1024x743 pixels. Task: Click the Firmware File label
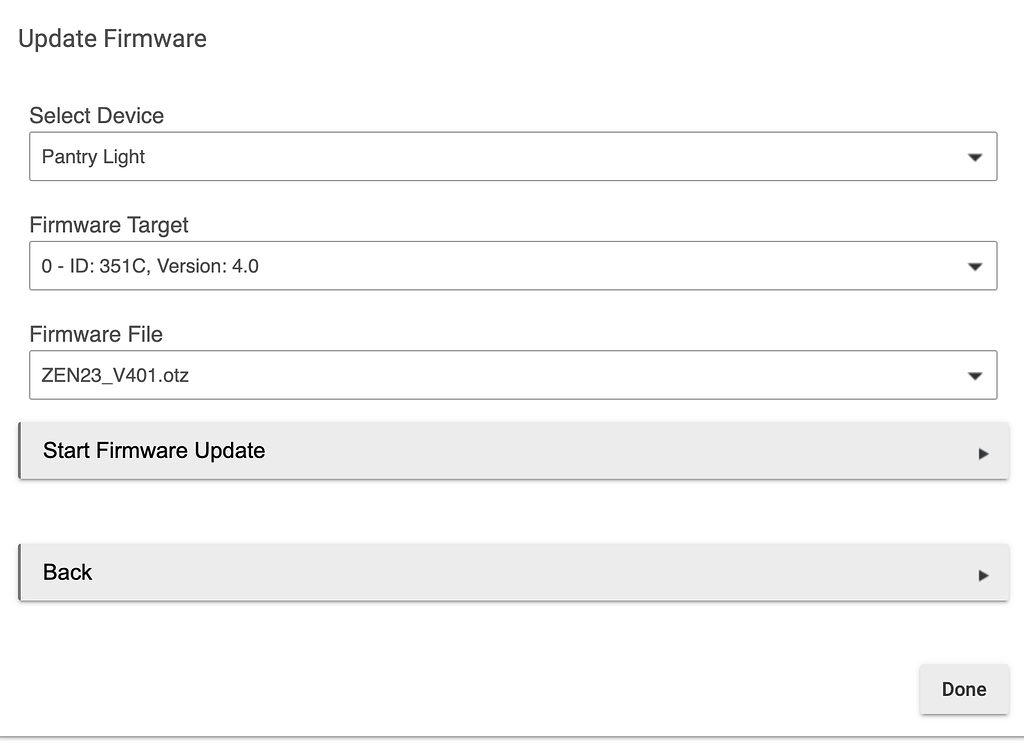click(x=96, y=335)
